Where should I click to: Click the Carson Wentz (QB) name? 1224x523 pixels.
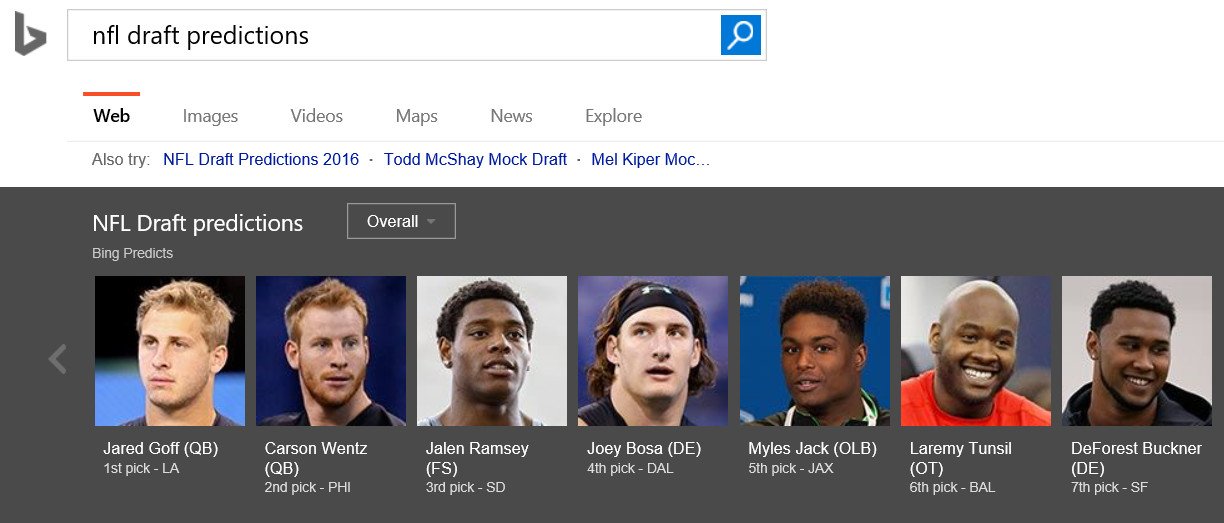pyautogui.click(x=316, y=458)
